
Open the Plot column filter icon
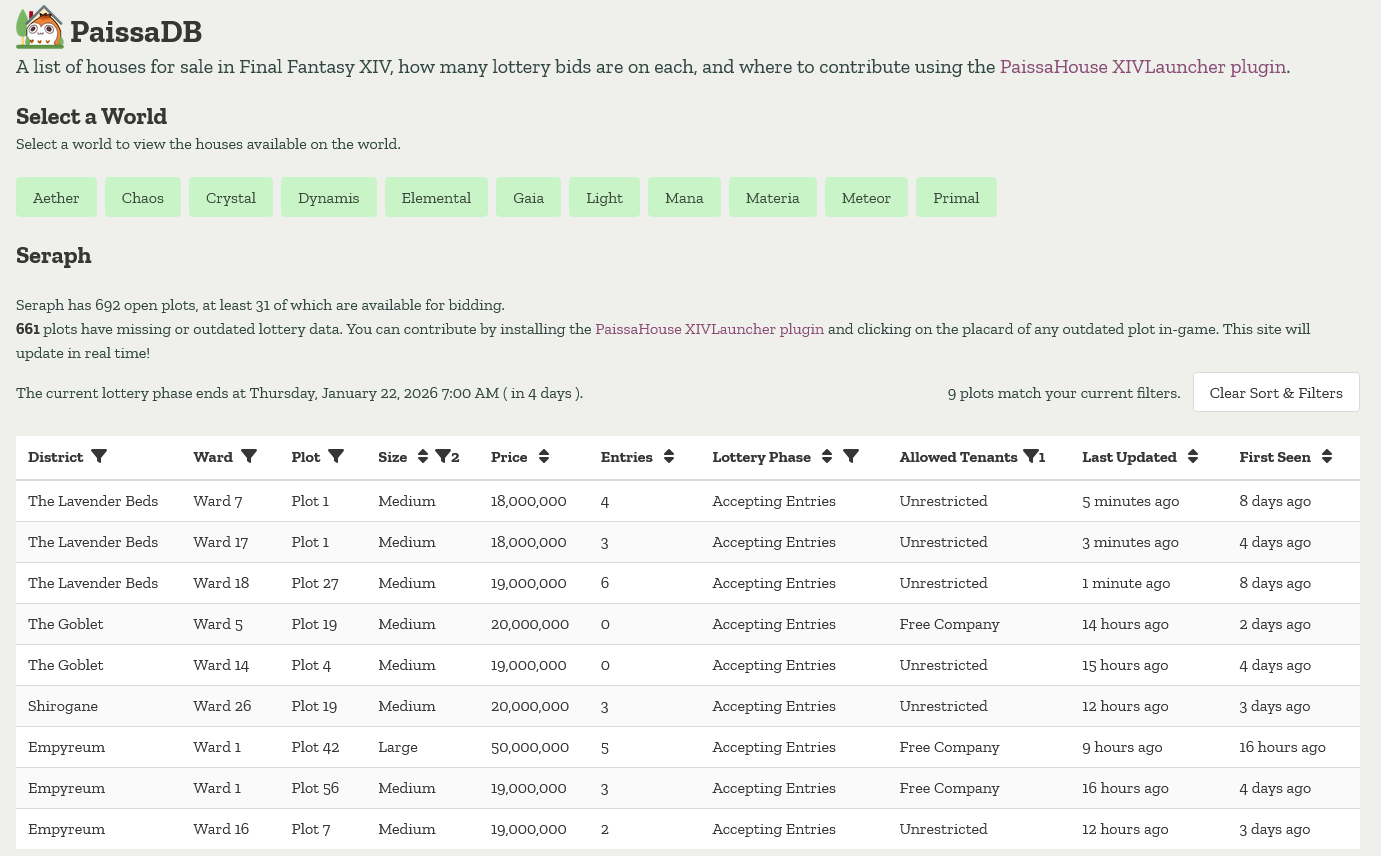(x=336, y=457)
